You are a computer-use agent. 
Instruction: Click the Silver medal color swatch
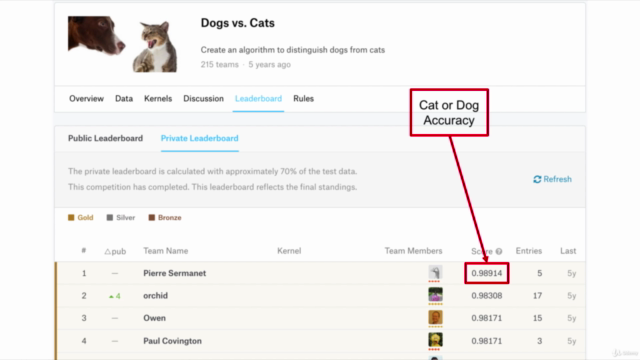[109, 218]
